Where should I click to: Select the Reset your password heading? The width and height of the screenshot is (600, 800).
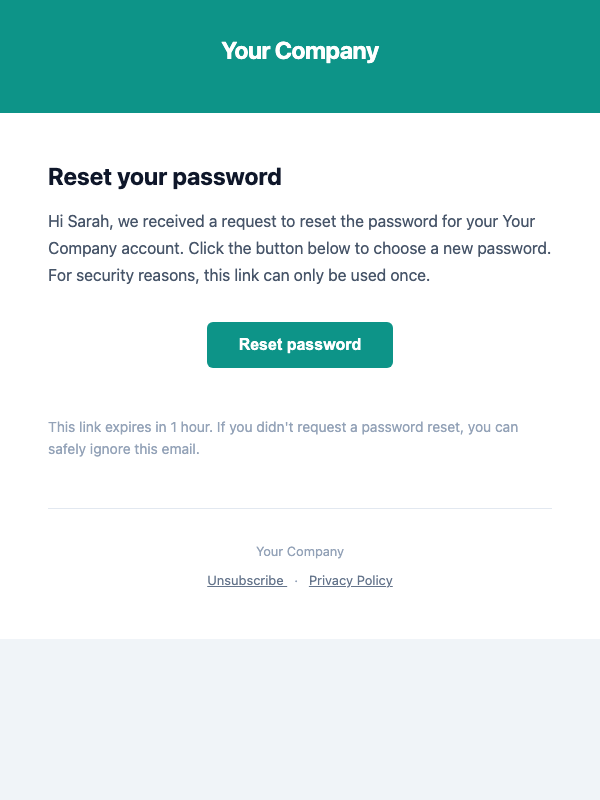(164, 177)
